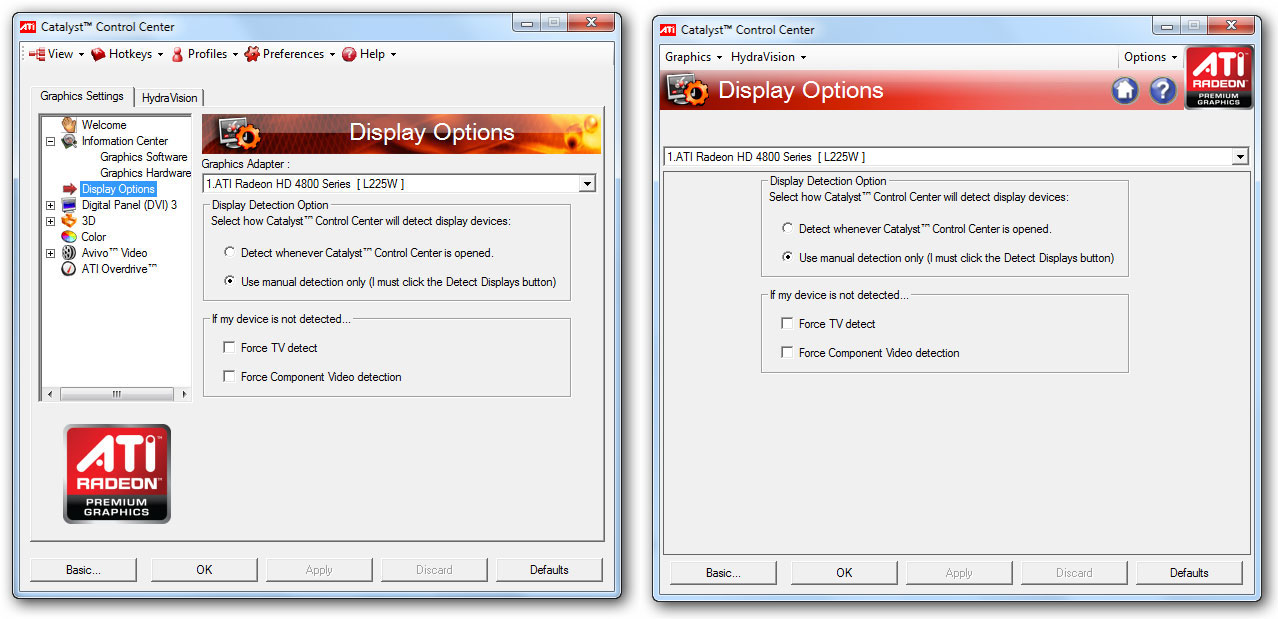Click the View menu icon in left window
Viewport: 1278px width, 619px height.
point(37,54)
